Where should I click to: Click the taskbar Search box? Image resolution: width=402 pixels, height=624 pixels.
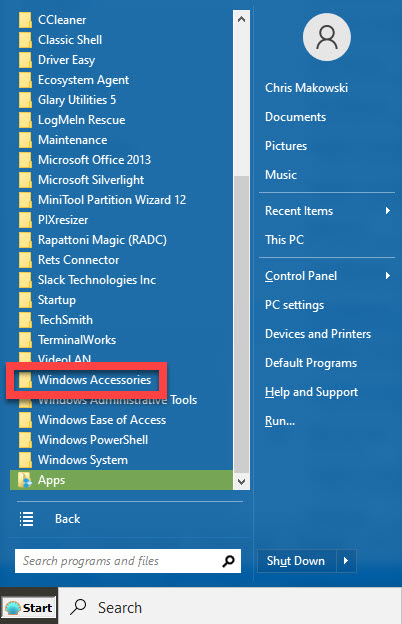coord(231,607)
